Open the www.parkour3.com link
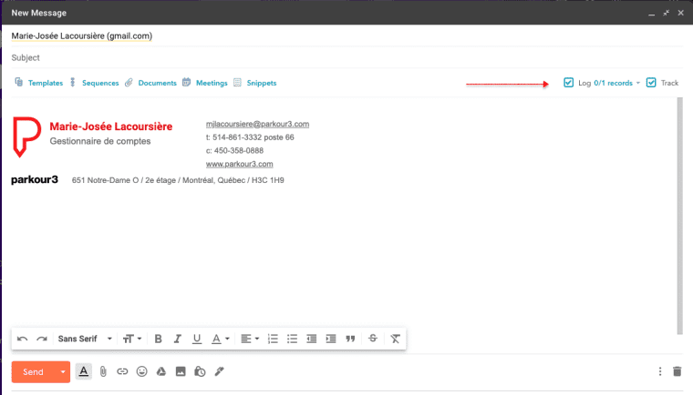The height and width of the screenshot is (395, 693). (239, 164)
